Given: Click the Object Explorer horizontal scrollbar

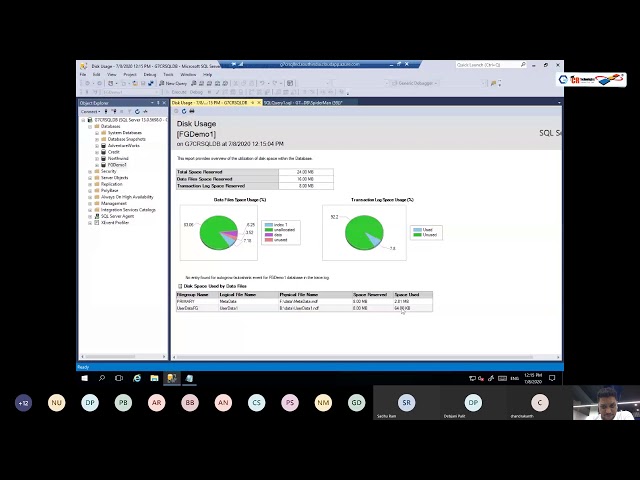Looking at the screenshot, I should pos(122,357).
